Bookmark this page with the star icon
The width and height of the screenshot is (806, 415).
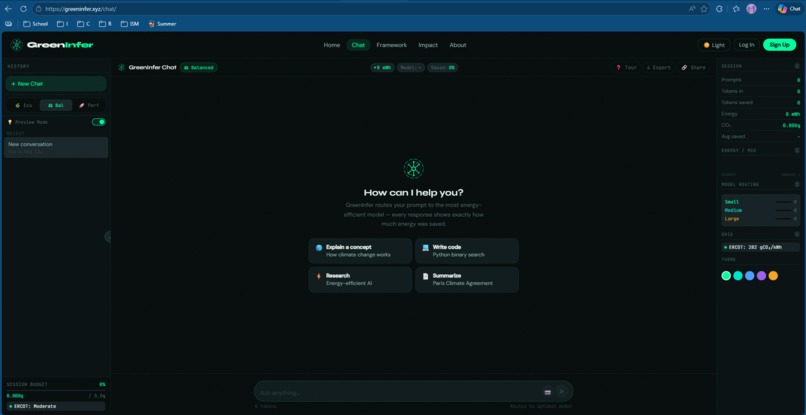pos(704,9)
